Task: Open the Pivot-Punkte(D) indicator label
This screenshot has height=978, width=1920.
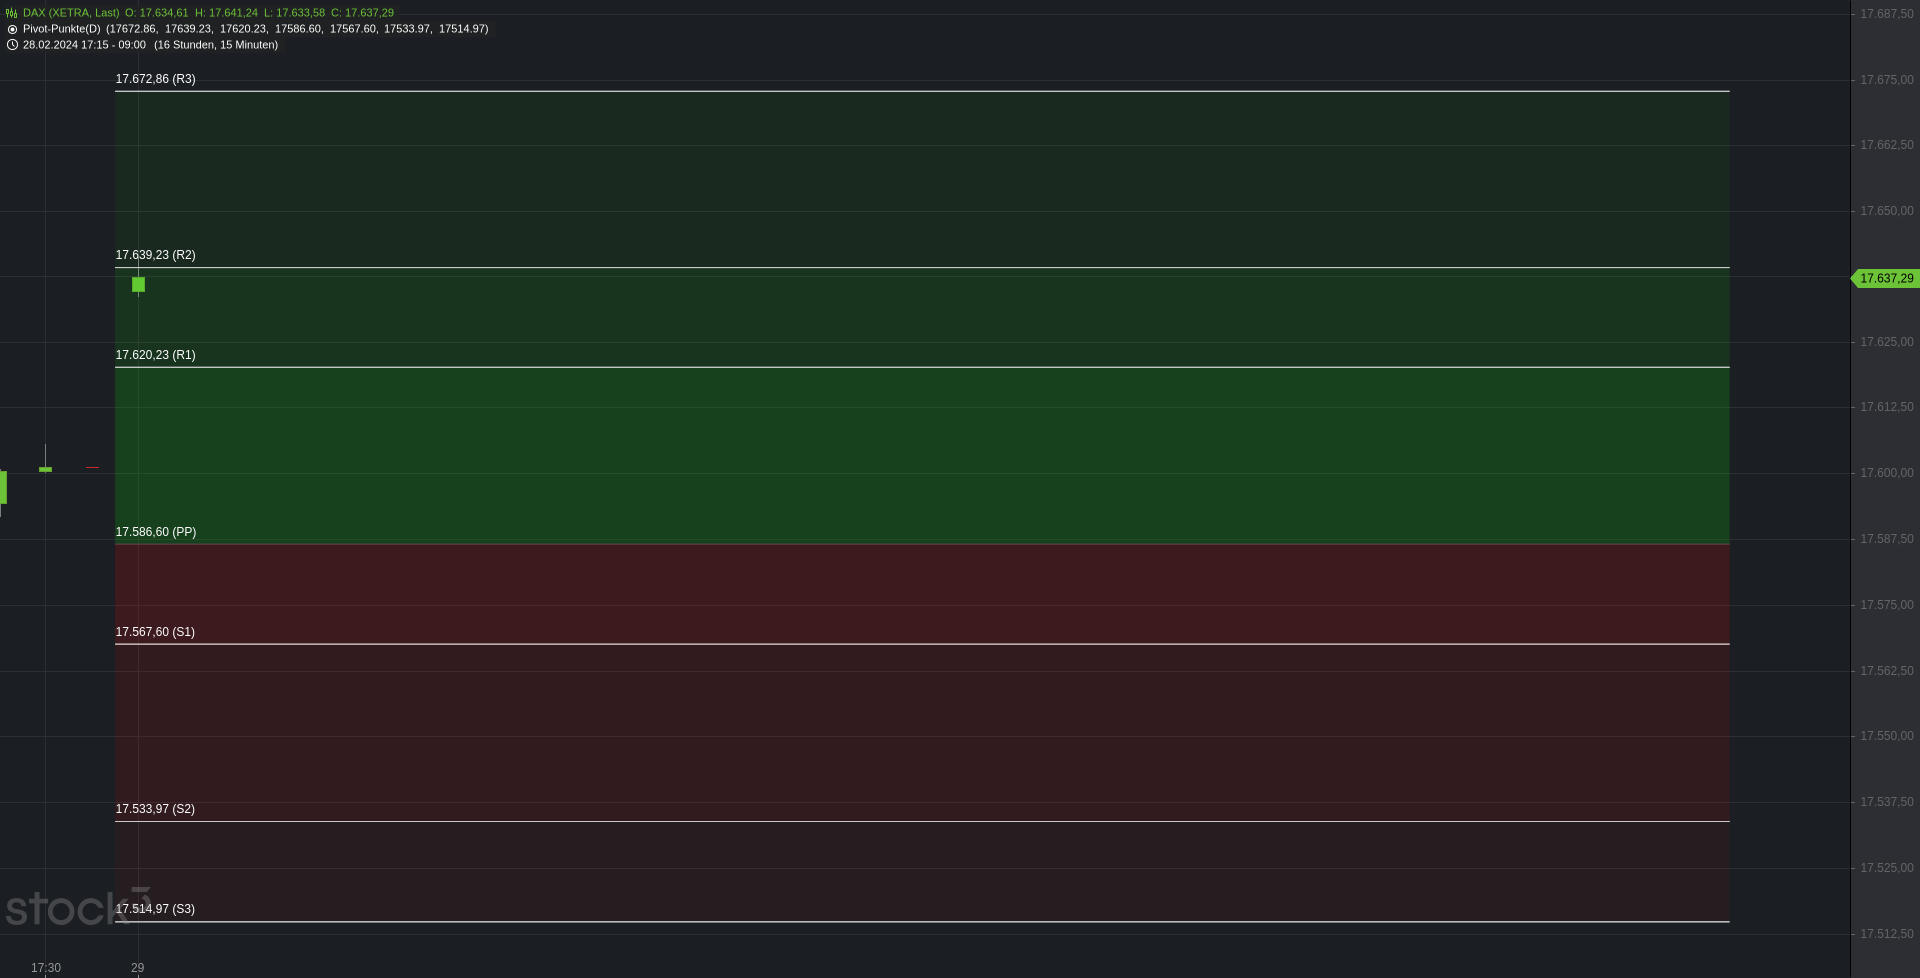Action: tap(62, 29)
